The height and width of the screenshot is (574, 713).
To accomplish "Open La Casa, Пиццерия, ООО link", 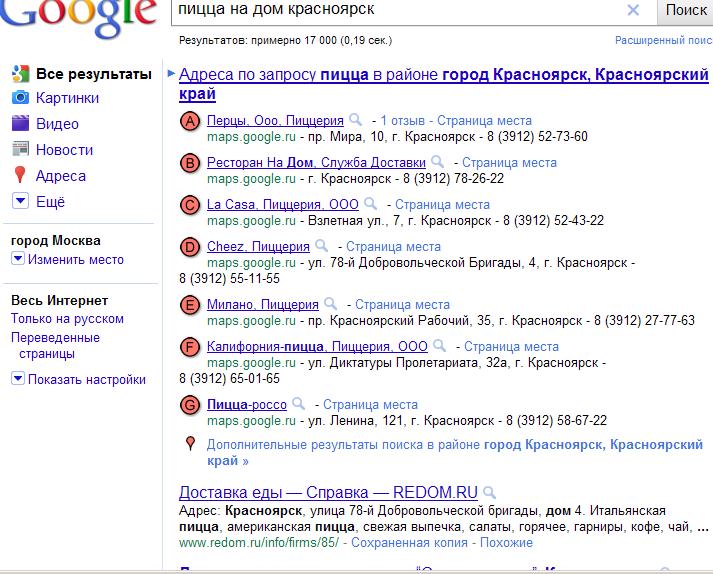I will tap(283, 204).
